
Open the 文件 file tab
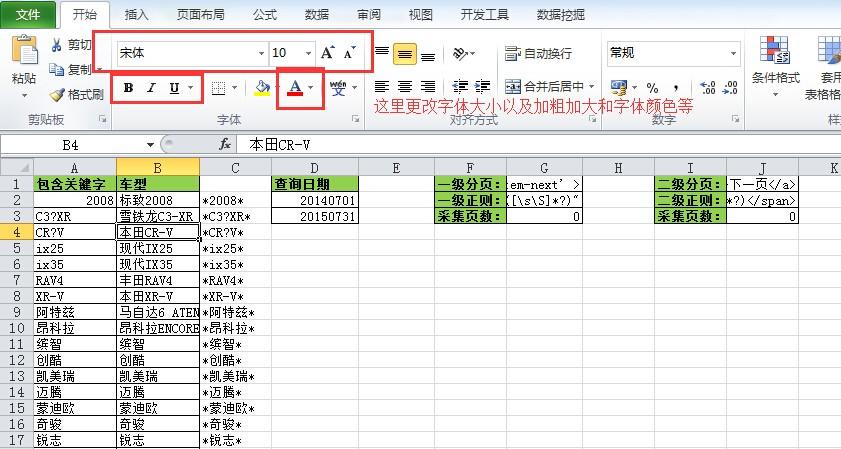click(28, 14)
